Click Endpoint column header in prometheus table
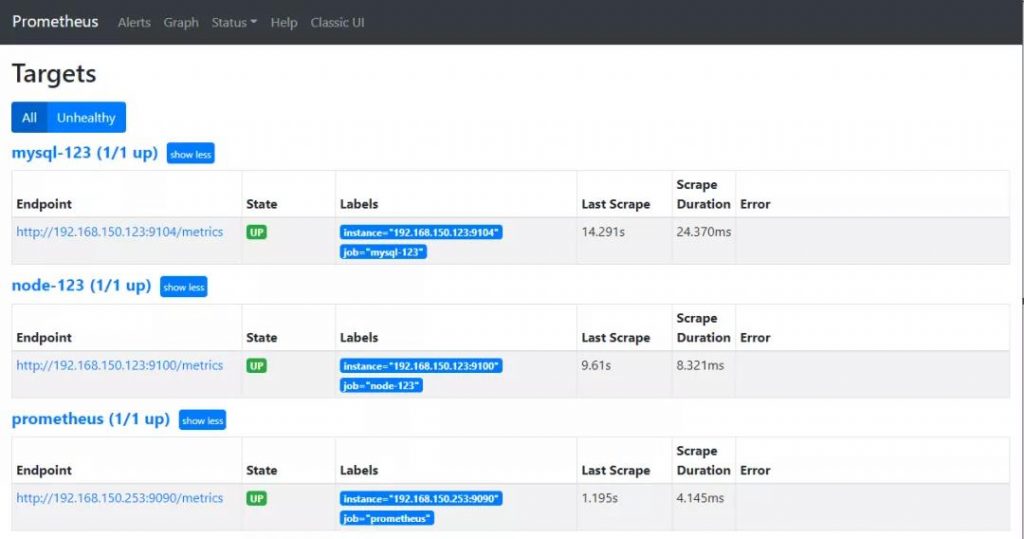This screenshot has width=1024, height=539. [x=44, y=470]
